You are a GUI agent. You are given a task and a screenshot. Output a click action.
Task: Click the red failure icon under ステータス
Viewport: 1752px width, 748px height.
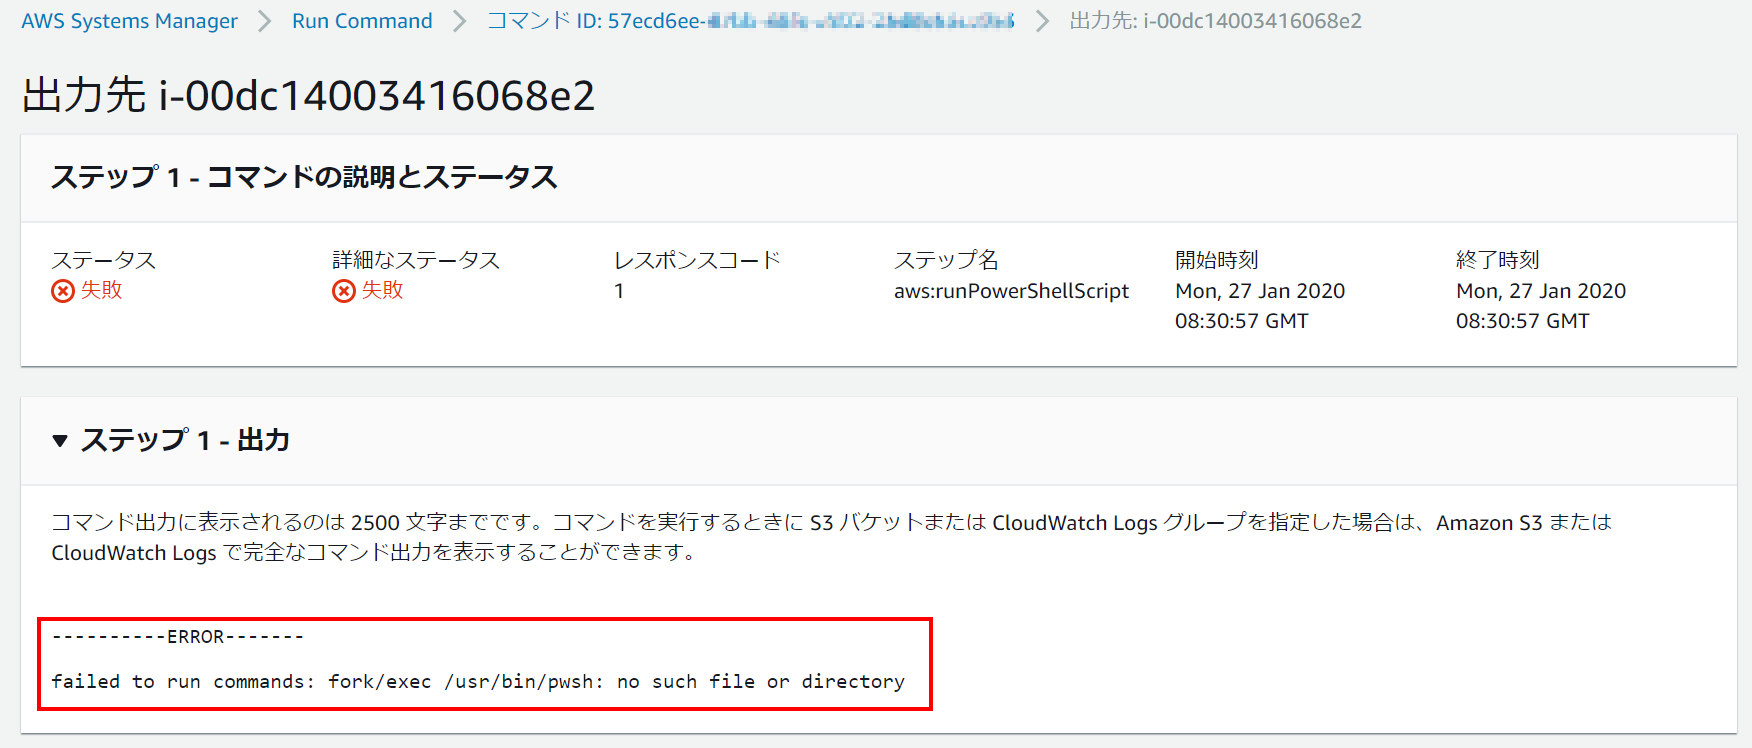[x=63, y=291]
